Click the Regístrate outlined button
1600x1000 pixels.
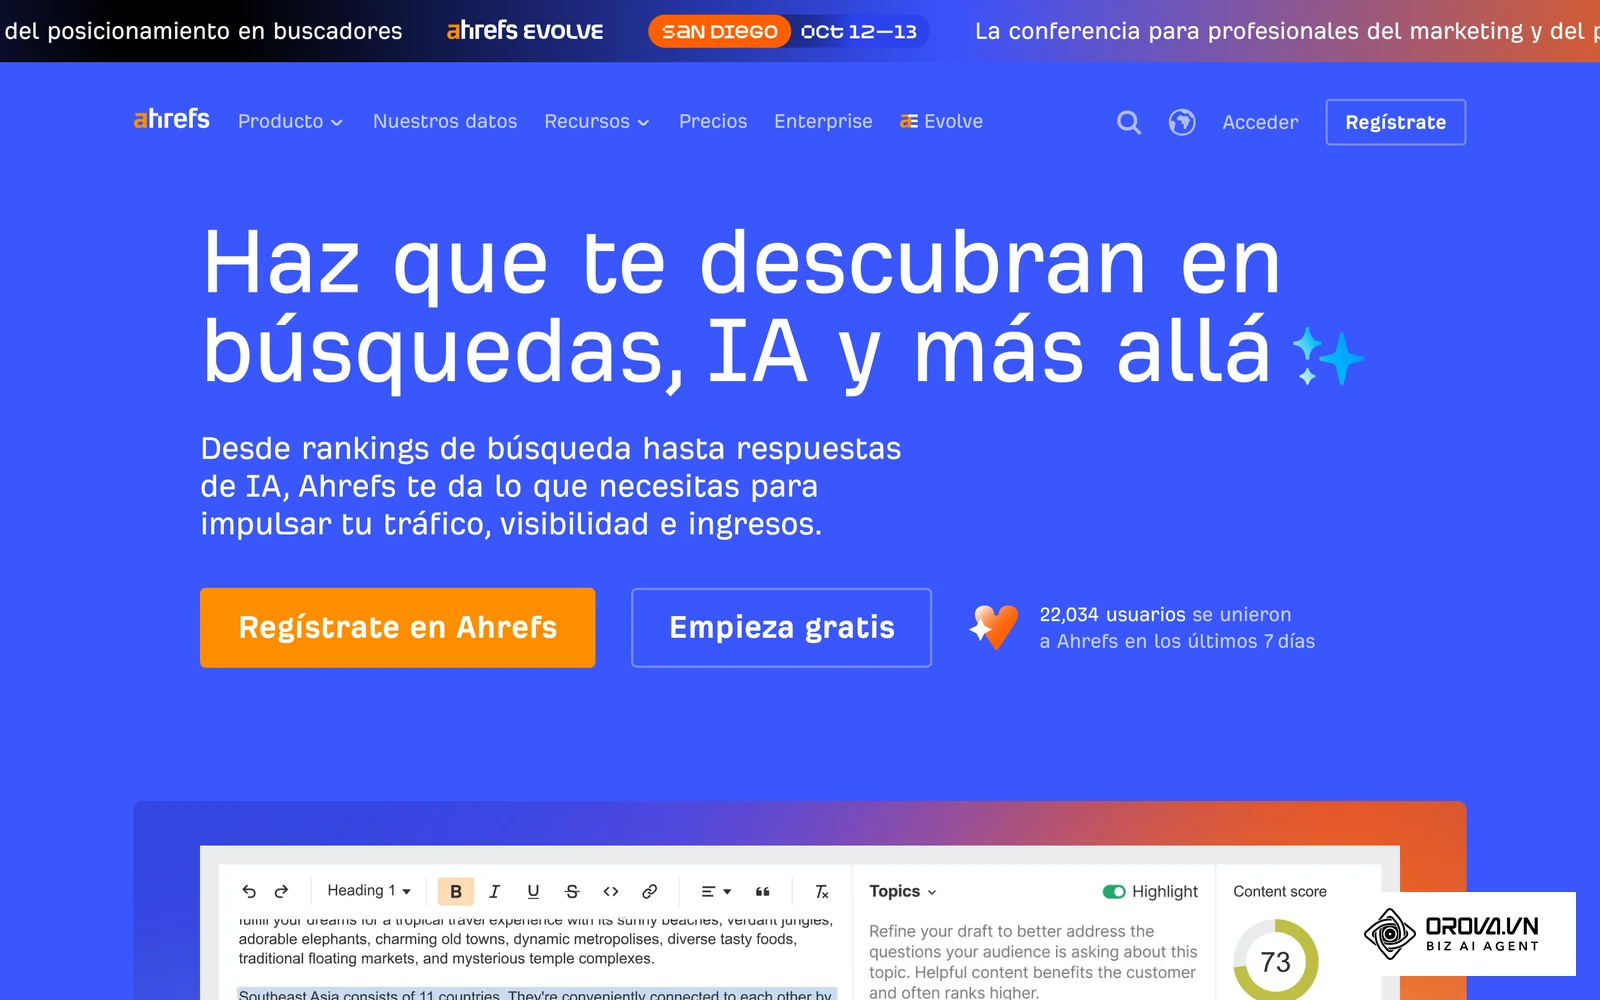tap(1396, 122)
